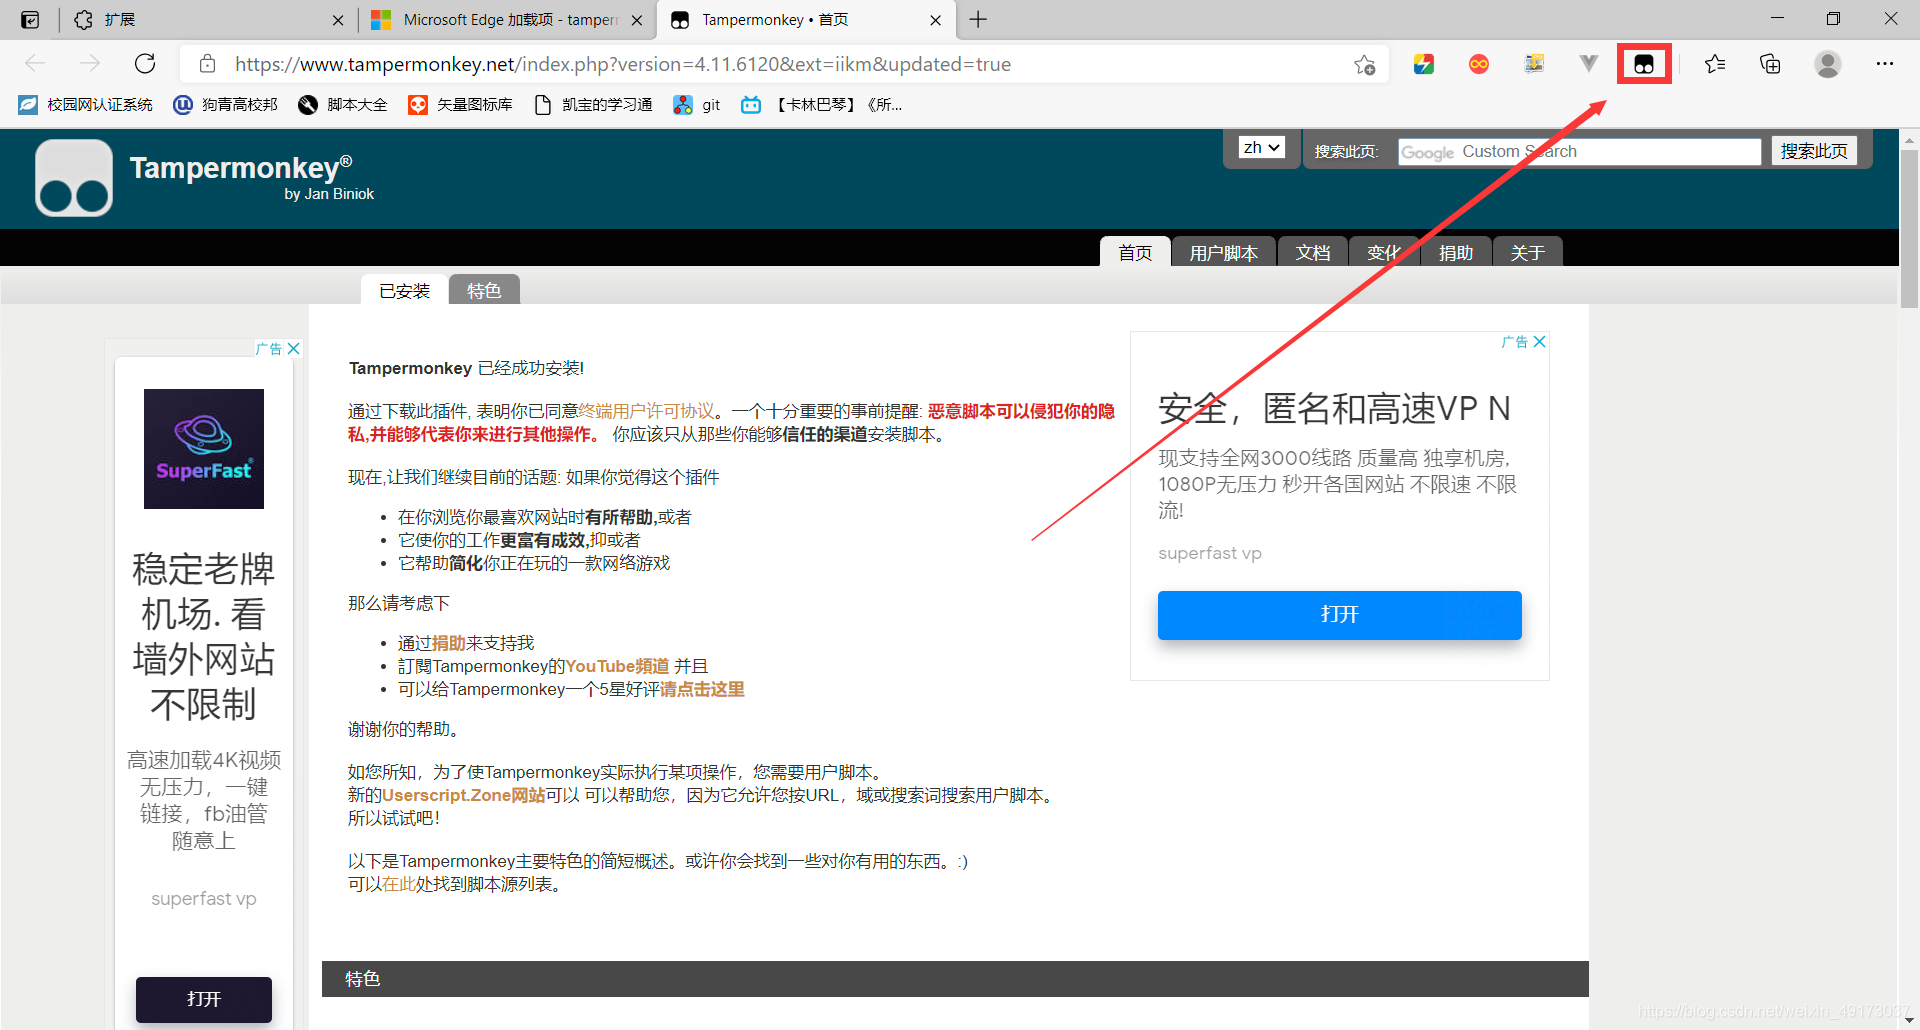Click the browser forward arrow
The image size is (1920, 1030).
point(90,64)
